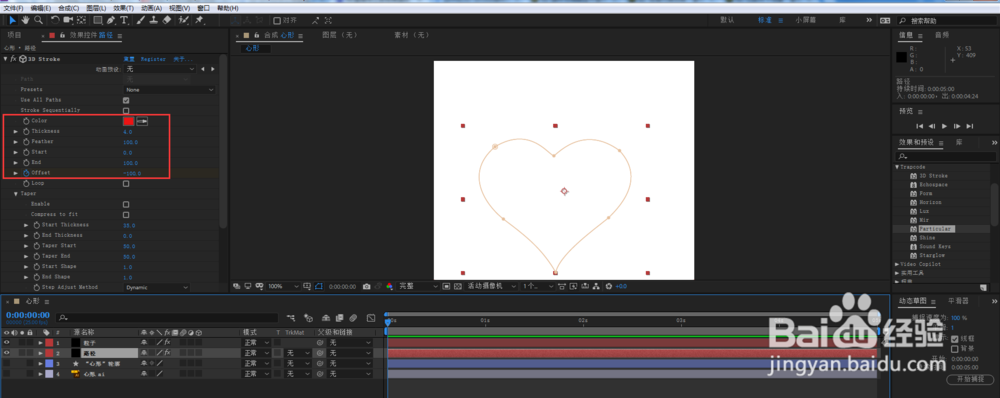
Task: Open the red Color swatch picker
Action: point(128,121)
